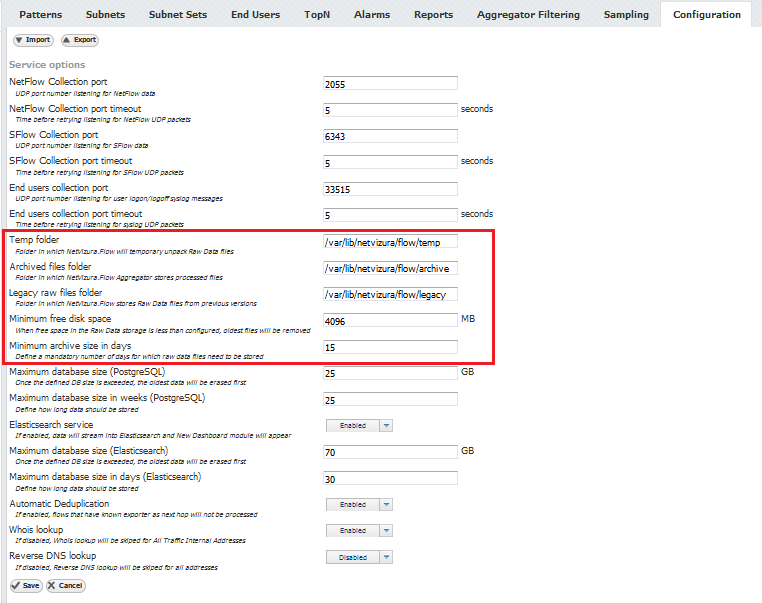Click the Minimum free disk space field
This screenshot has height=603, width=762.
[390, 321]
